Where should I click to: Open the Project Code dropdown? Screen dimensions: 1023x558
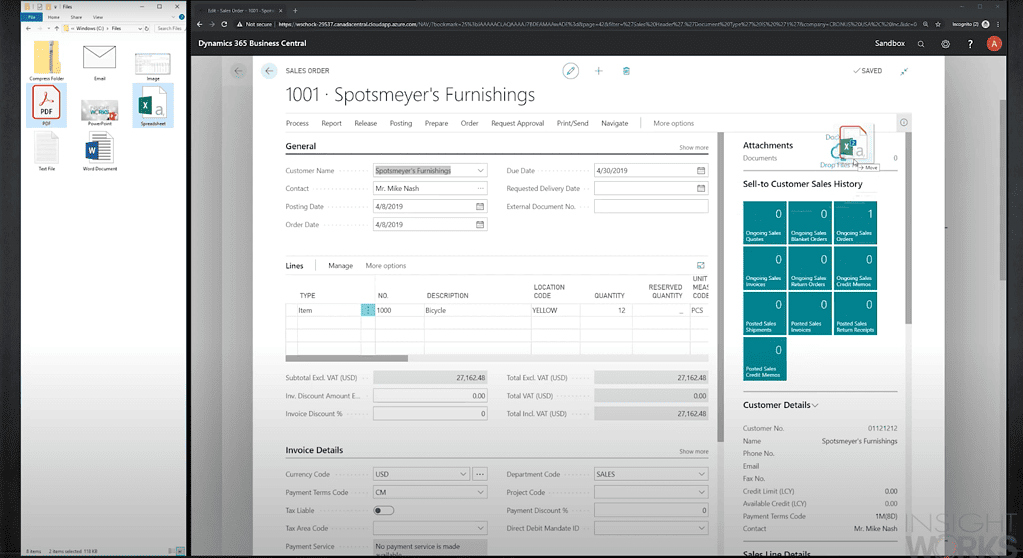pos(701,493)
